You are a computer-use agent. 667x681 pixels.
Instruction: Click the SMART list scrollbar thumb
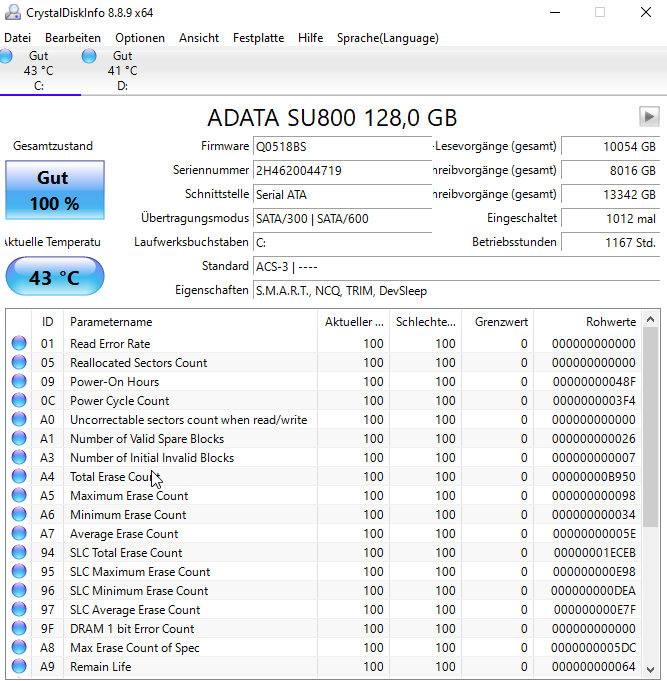650,427
